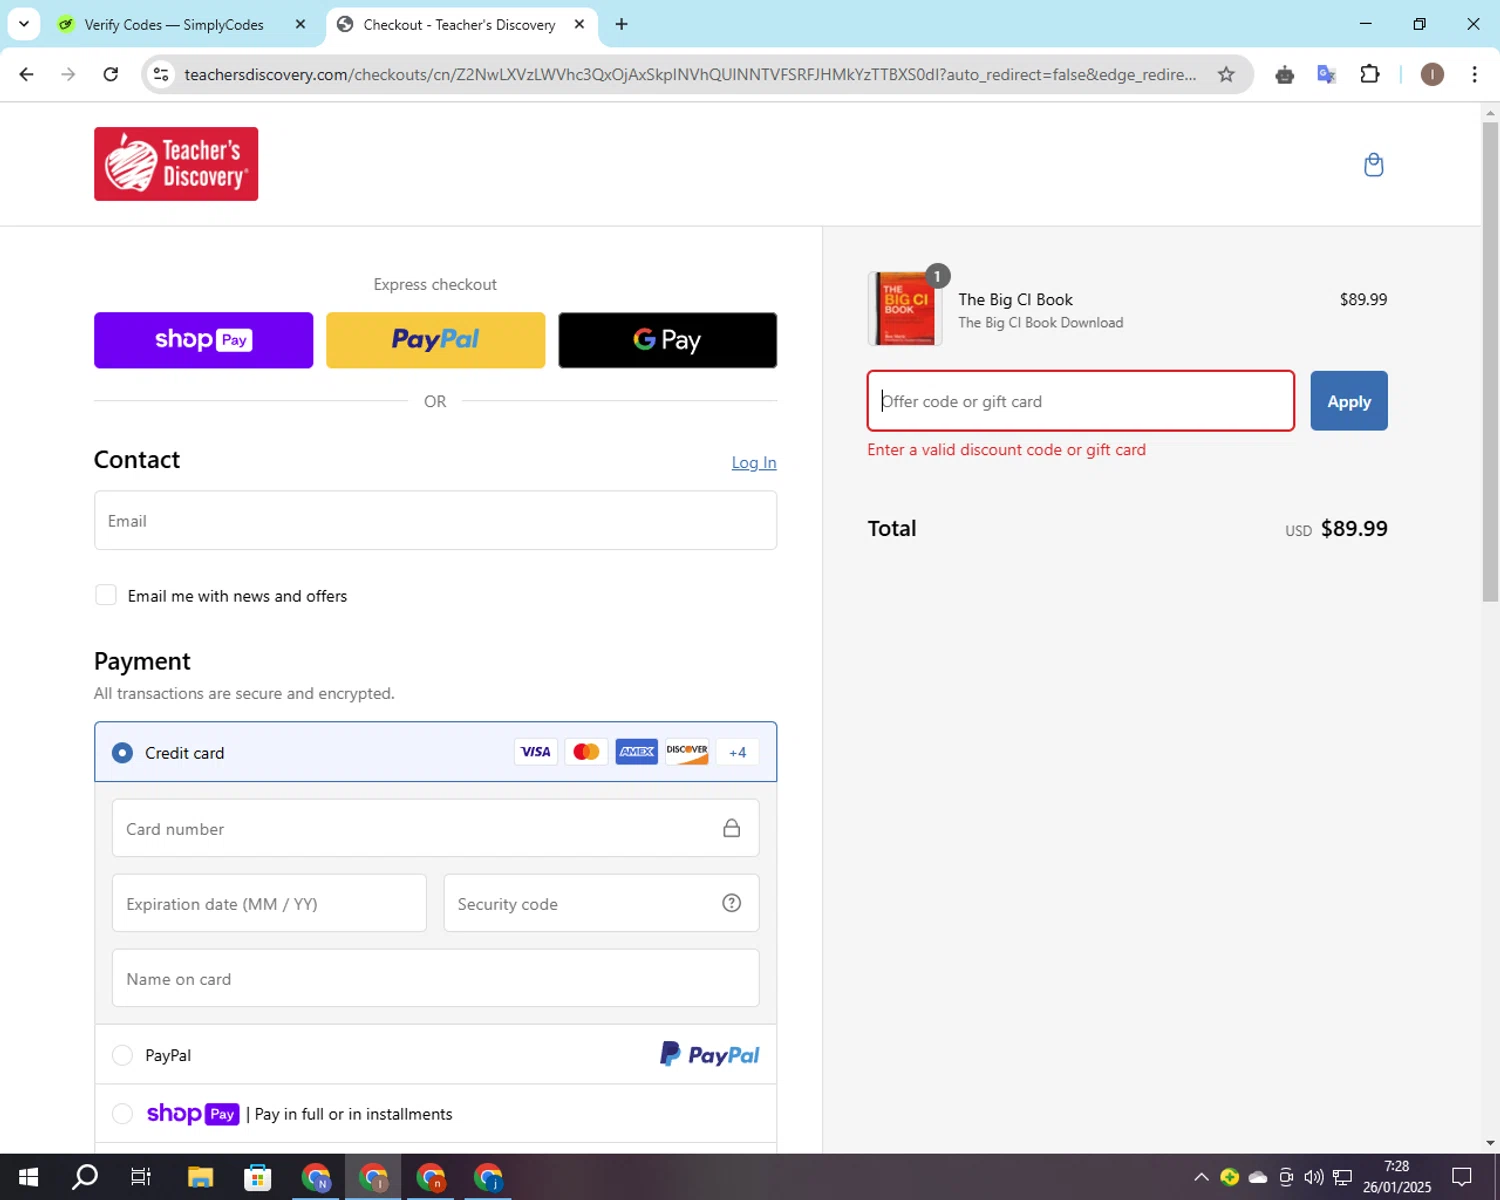1500x1200 pixels.
Task: Switch to the Verify Codes — SimplyCodes tab
Action: (x=174, y=24)
